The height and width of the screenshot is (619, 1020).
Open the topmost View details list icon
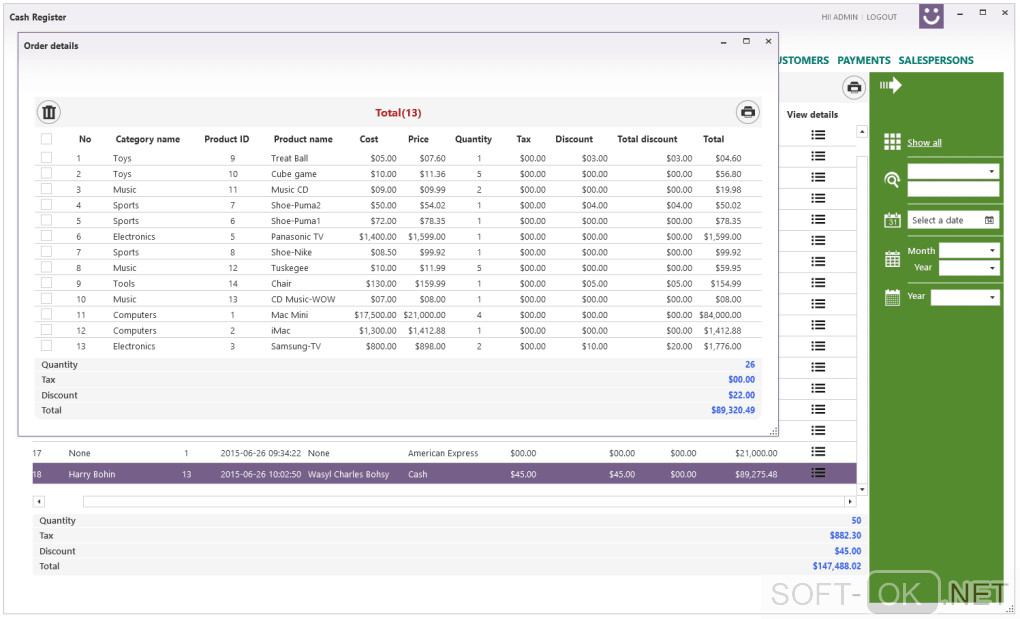[818, 135]
